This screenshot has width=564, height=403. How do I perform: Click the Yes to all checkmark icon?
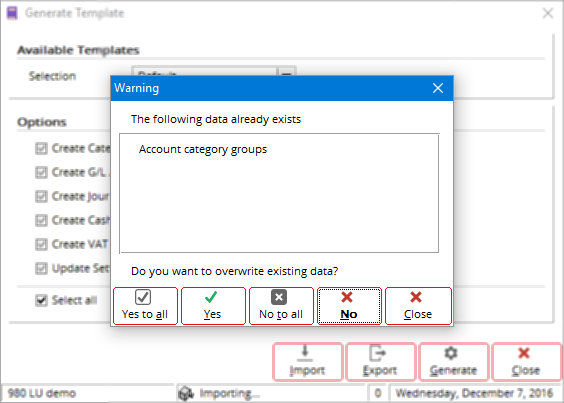[x=143, y=297]
